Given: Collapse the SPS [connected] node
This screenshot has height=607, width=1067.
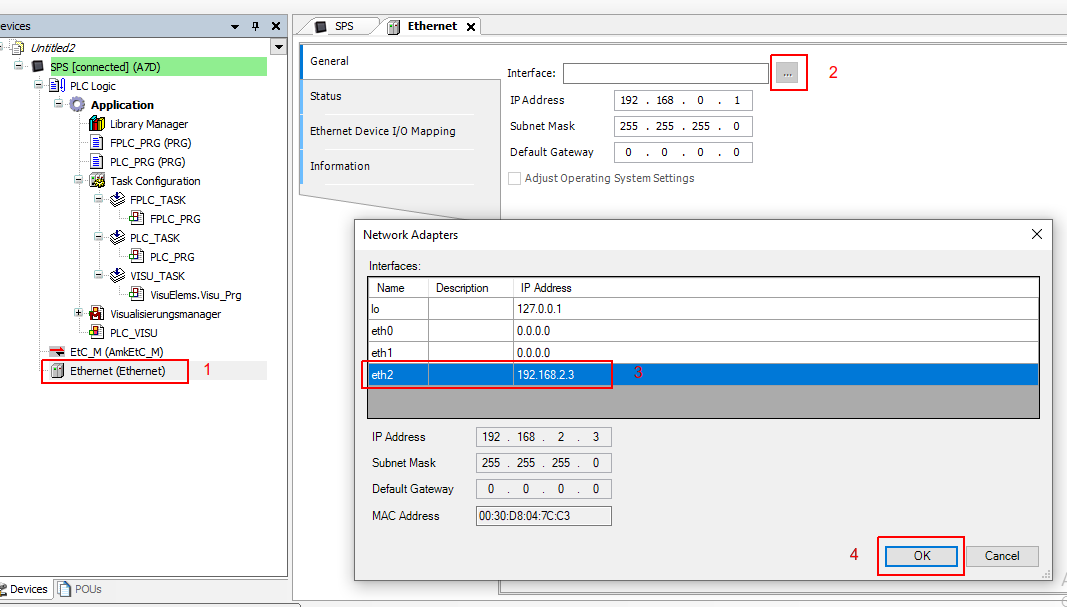Looking at the screenshot, I should point(18,66).
